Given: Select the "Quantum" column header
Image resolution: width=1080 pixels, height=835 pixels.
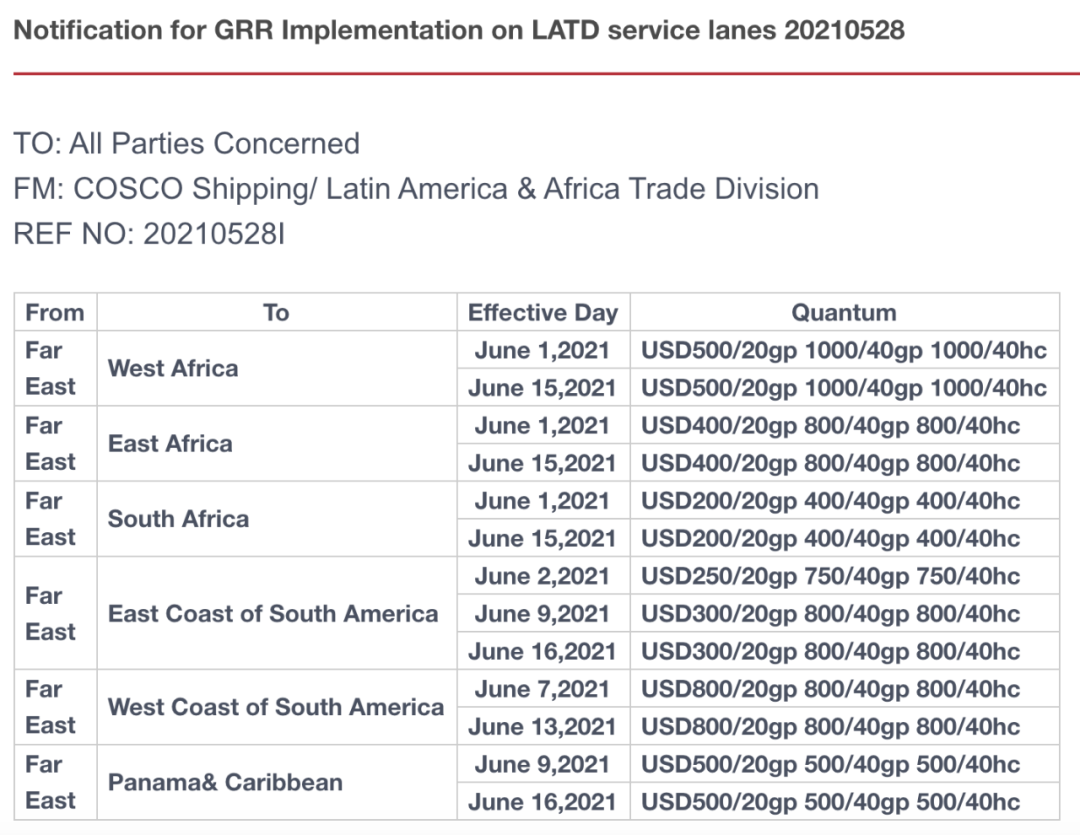Looking at the screenshot, I should (844, 313).
